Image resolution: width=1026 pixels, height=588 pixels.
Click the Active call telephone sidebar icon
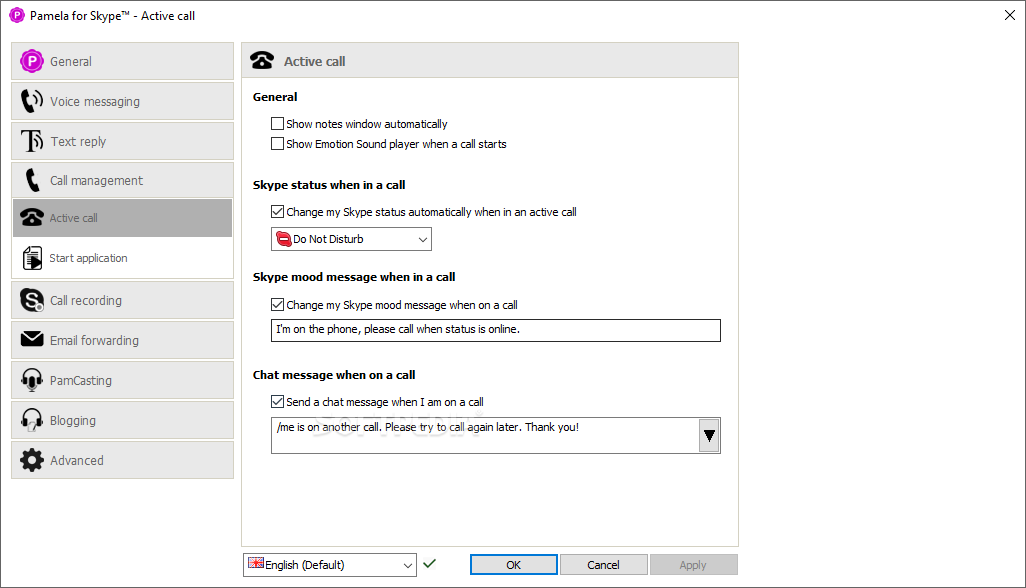31,218
